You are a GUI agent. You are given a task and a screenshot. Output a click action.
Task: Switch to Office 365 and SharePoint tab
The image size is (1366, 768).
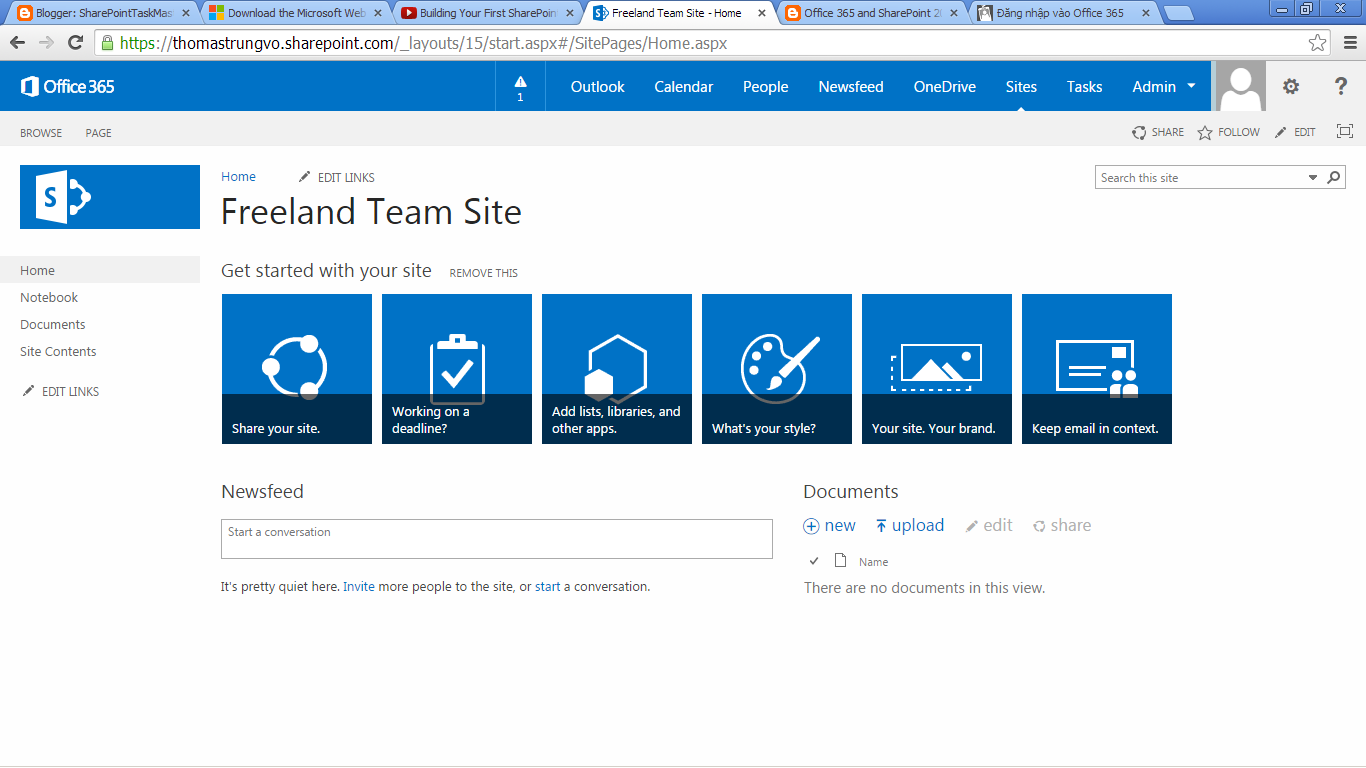[x=870, y=13]
